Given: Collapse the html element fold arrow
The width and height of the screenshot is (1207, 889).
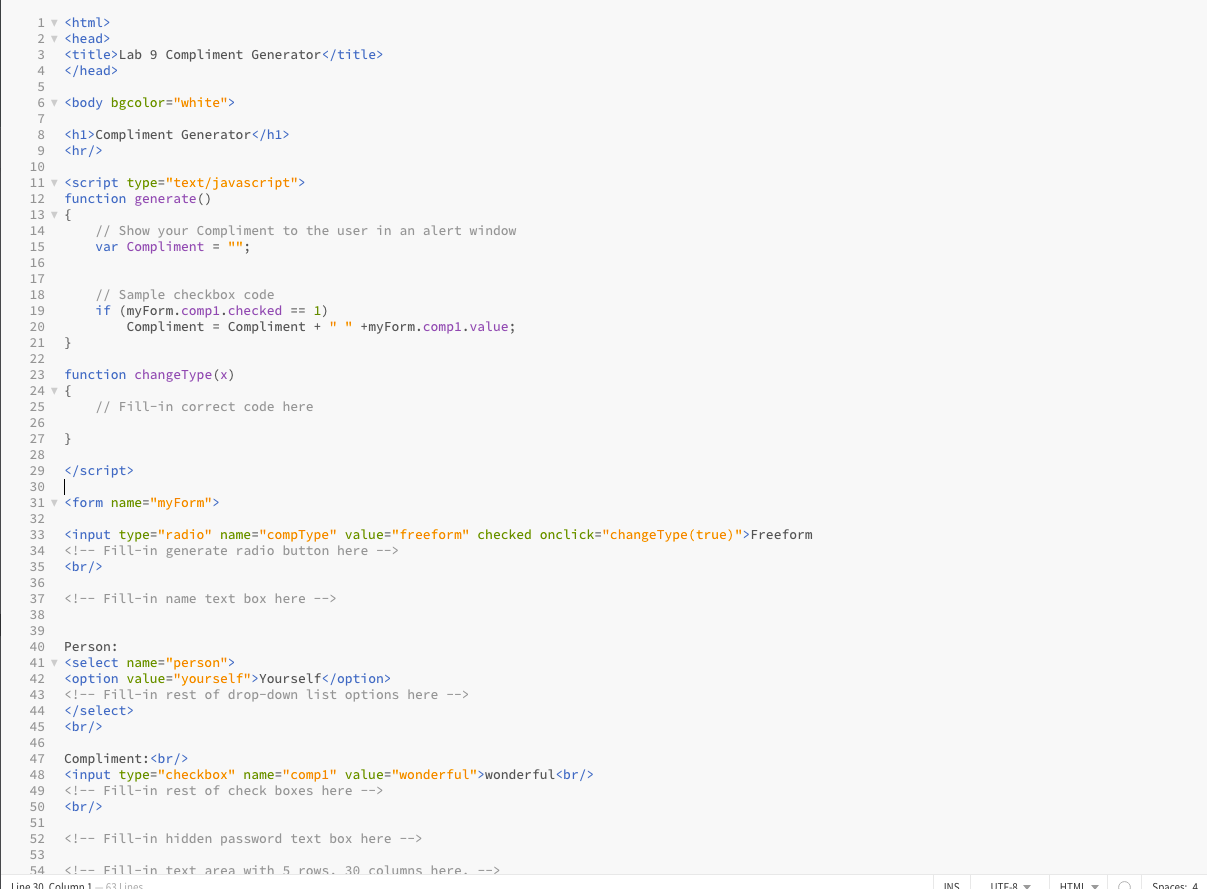Looking at the screenshot, I should click(54, 22).
